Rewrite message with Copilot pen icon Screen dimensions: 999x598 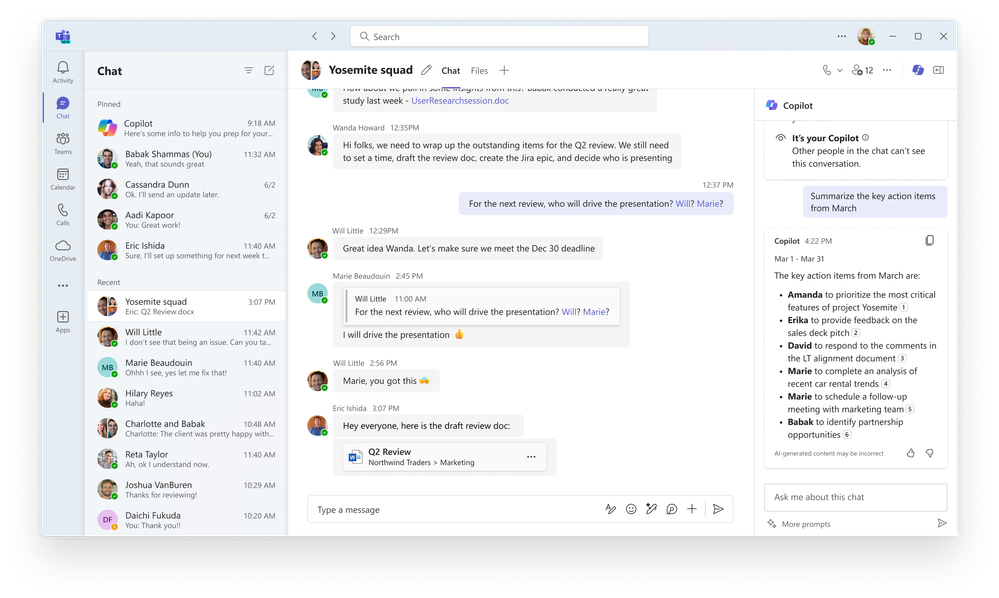coord(651,509)
